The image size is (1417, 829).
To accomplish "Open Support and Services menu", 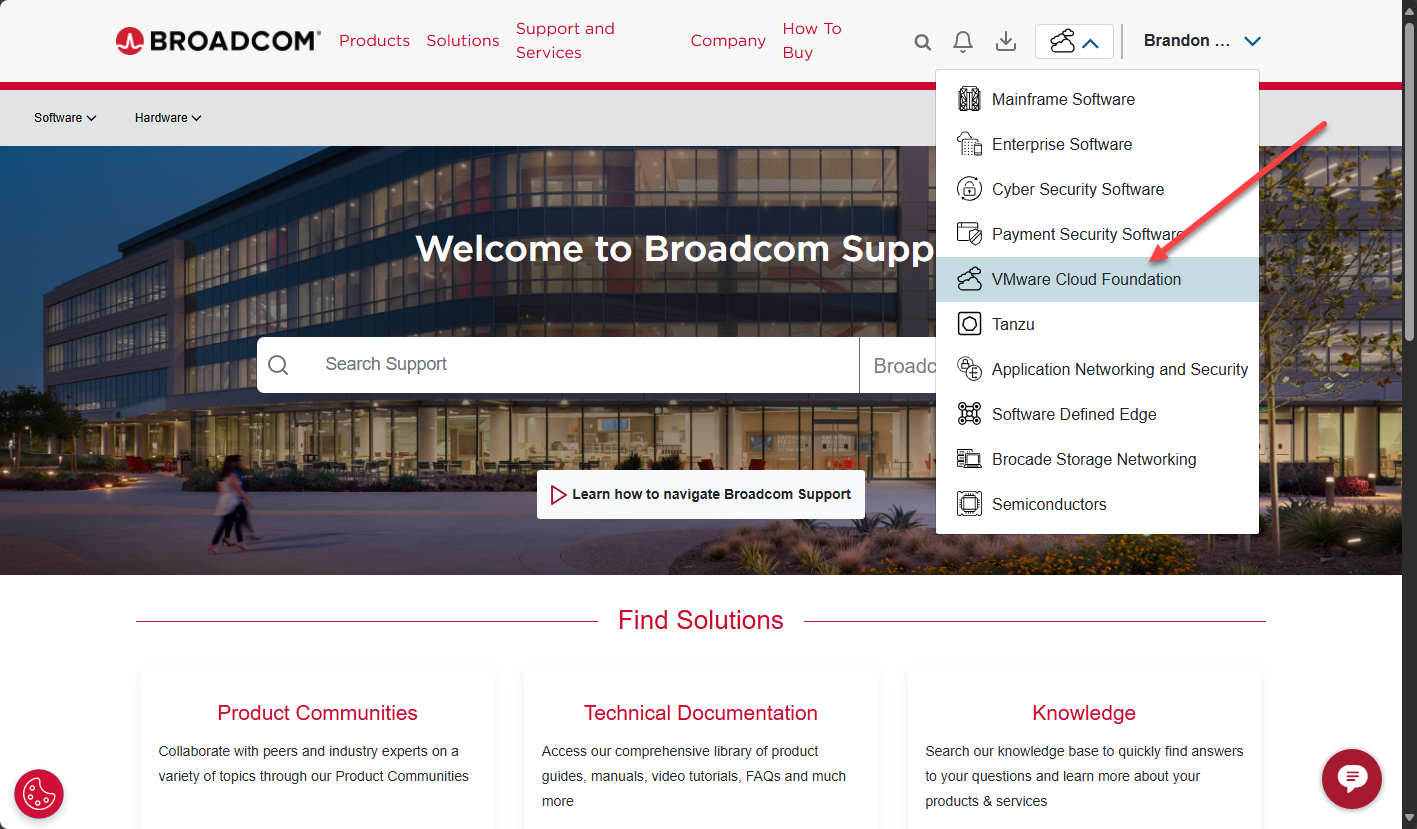I will point(565,41).
